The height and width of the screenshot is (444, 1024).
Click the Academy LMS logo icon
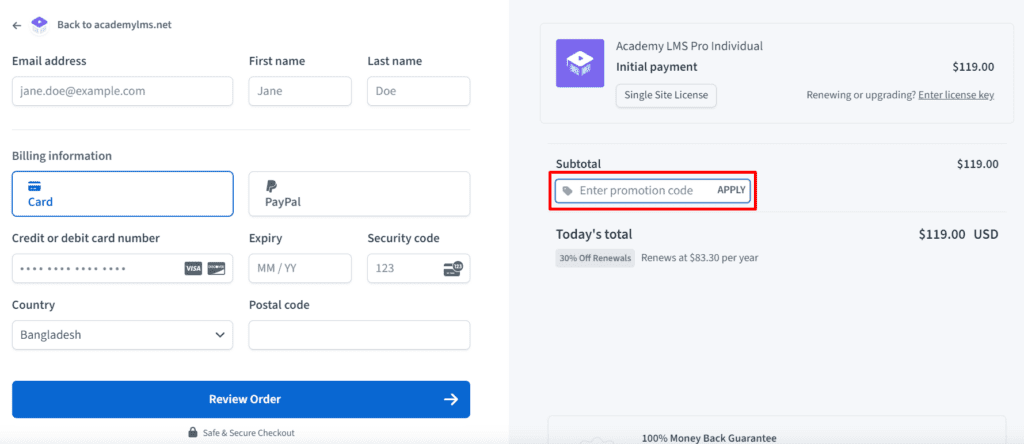pyautogui.click(x=39, y=23)
